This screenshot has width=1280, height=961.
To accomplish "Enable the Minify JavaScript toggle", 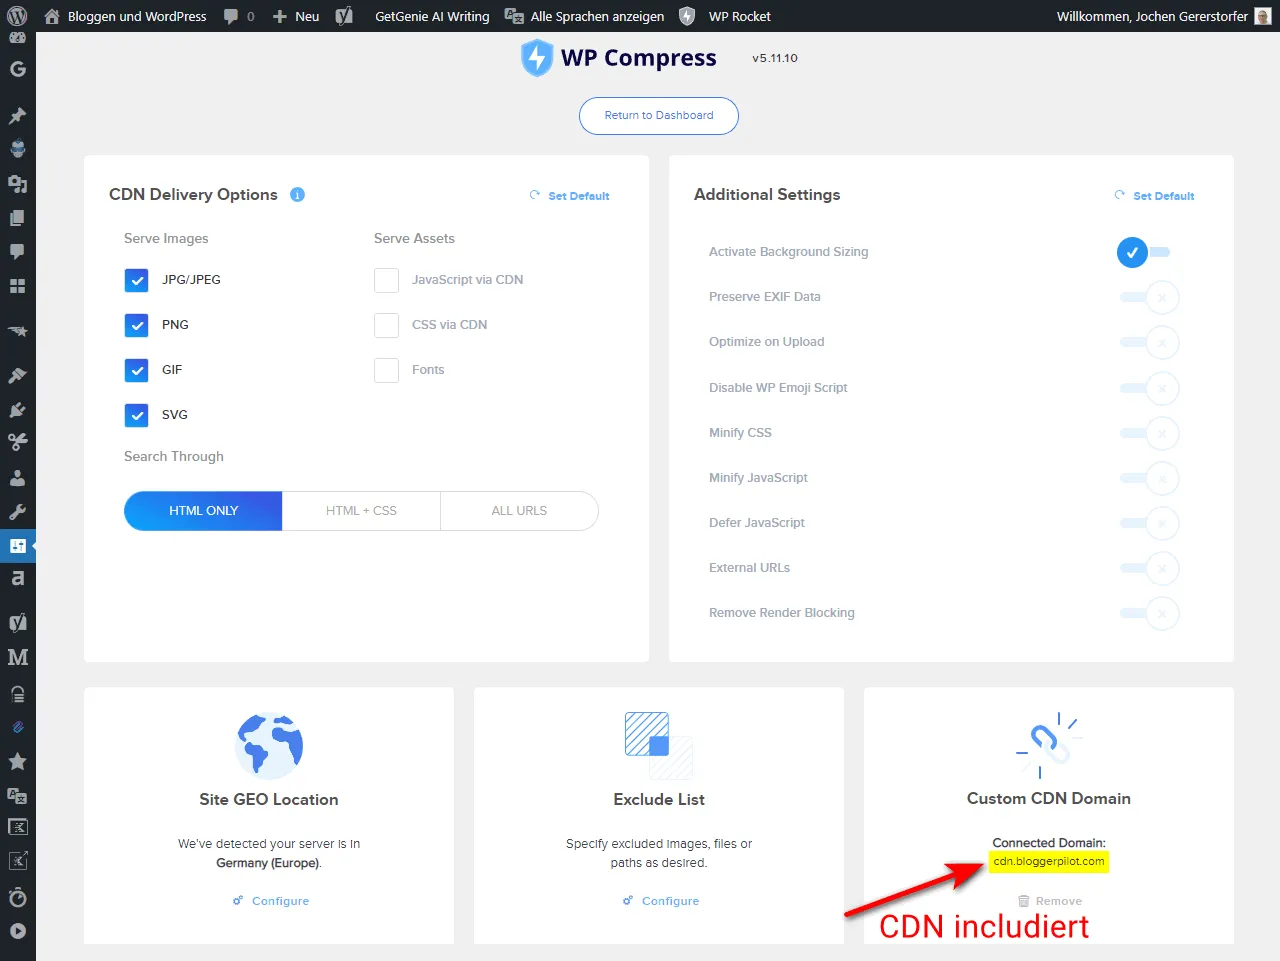I will pos(1150,478).
